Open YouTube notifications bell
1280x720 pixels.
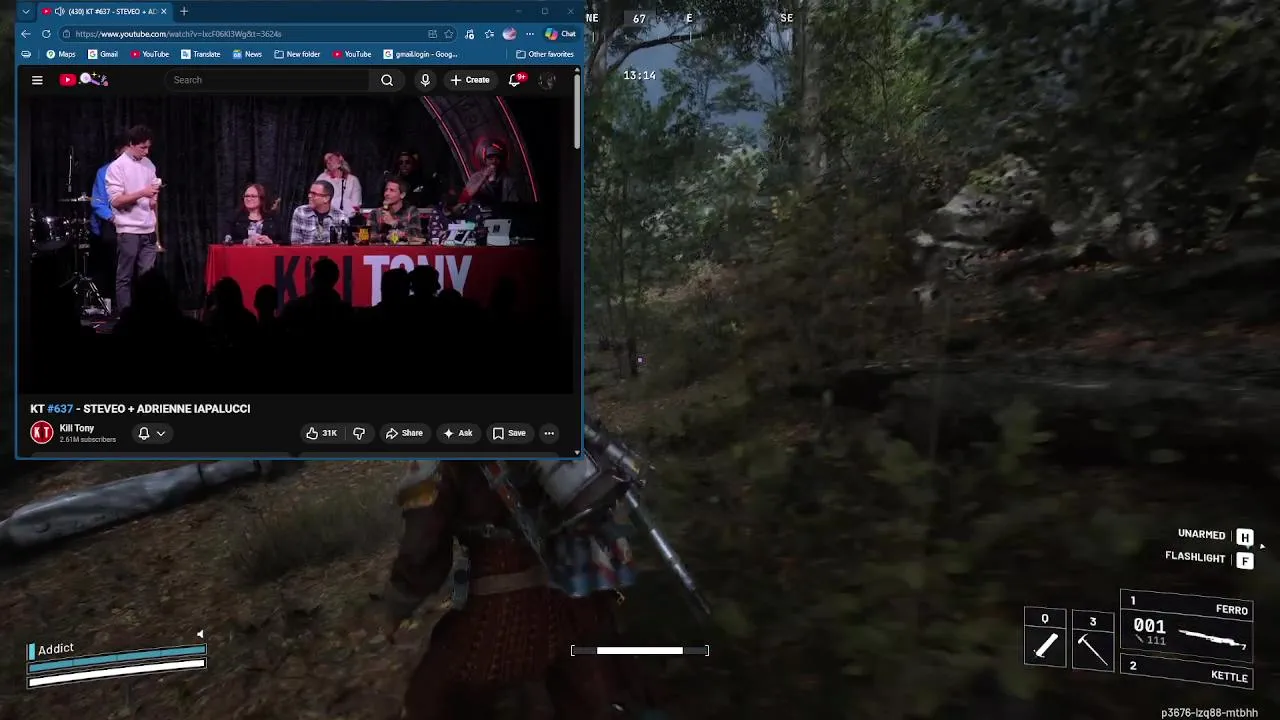click(515, 80)
